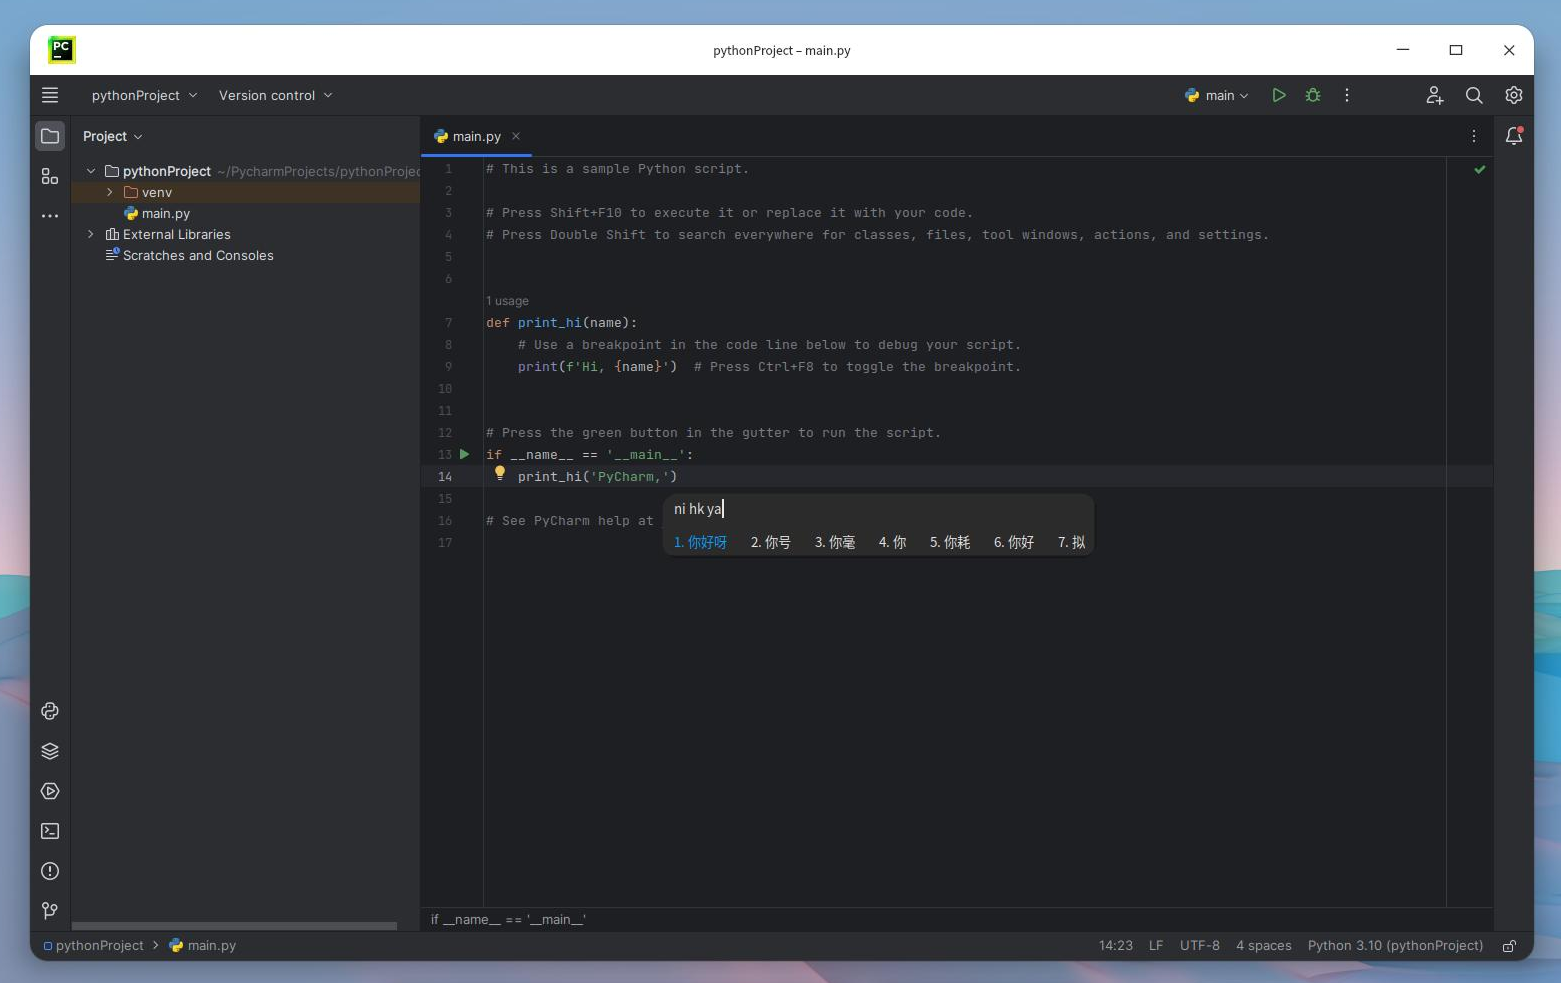Open the Git version control tool window
This screenshot has width=1561, height=983.
pos(50,910)
